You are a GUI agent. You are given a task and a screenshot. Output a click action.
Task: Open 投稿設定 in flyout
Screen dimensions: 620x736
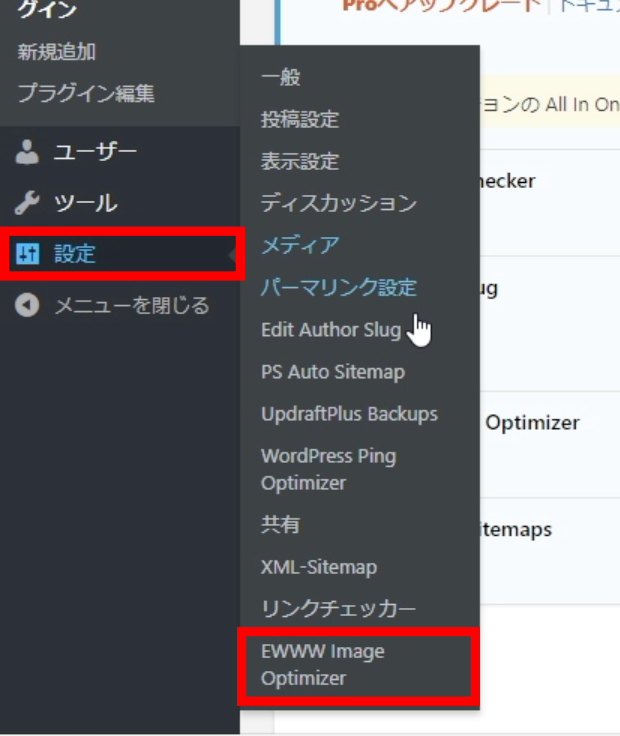click(x=300, y=119)
